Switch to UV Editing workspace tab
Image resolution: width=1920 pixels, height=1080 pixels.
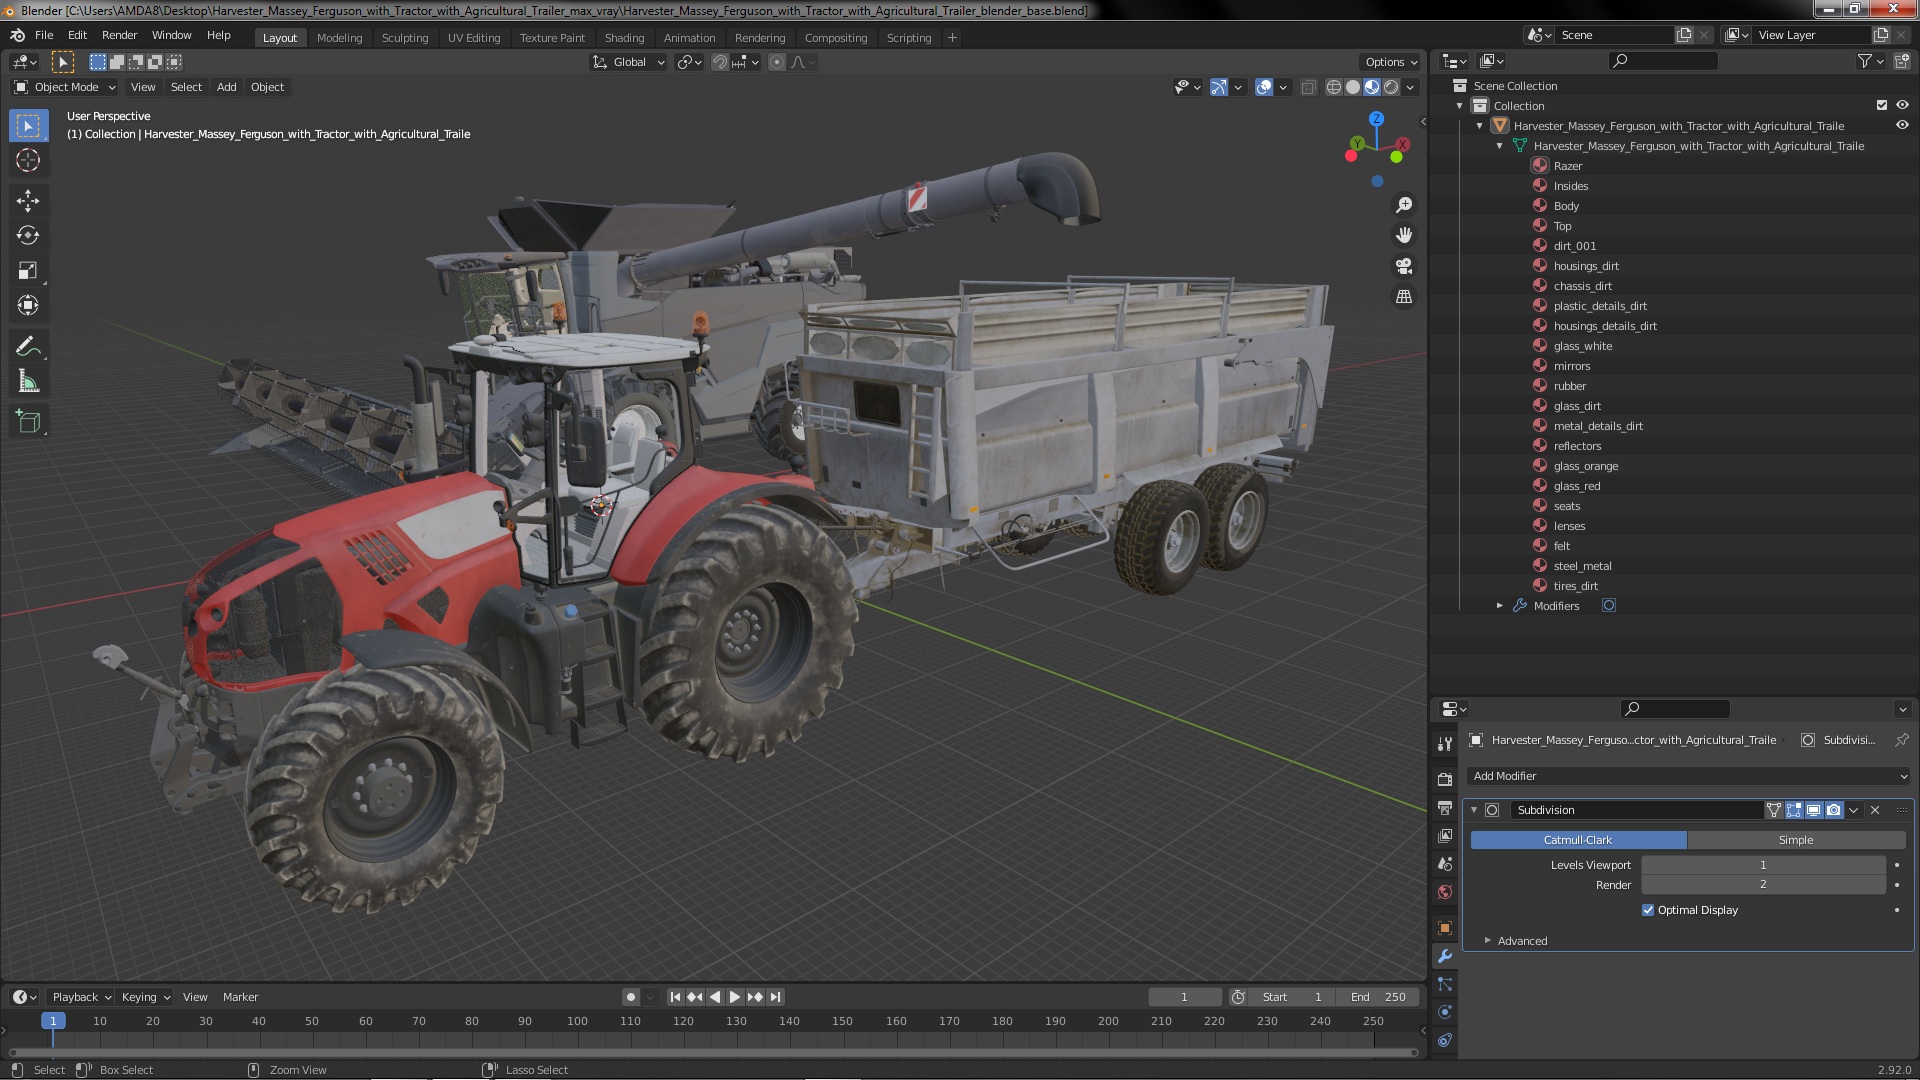pyautogui.click(x=474, y=38)
